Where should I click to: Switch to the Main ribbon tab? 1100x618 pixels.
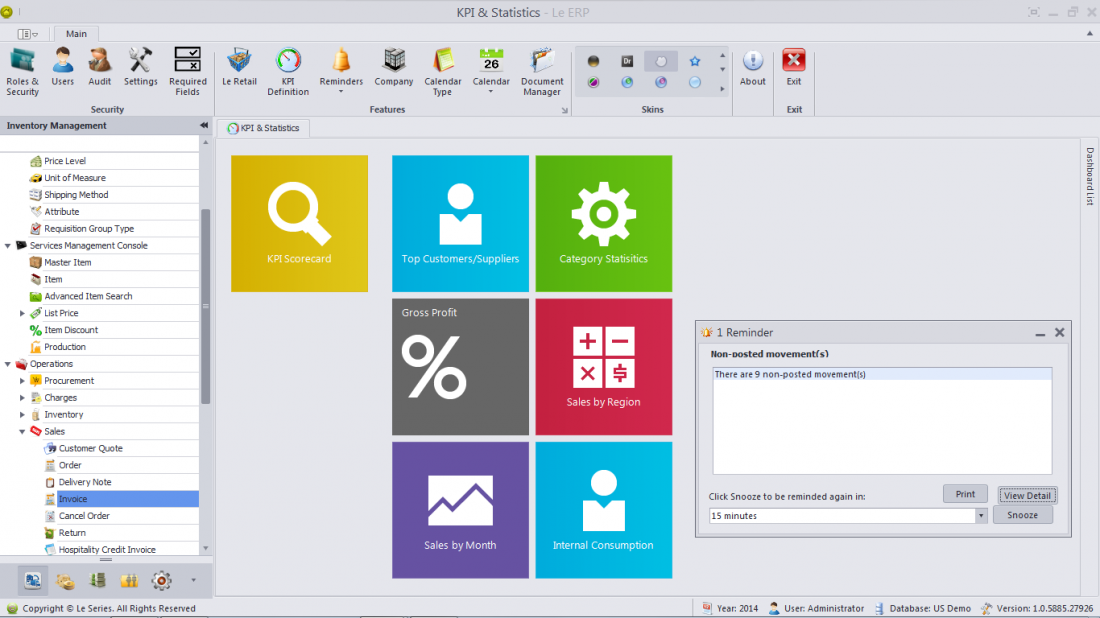[76, 33]
